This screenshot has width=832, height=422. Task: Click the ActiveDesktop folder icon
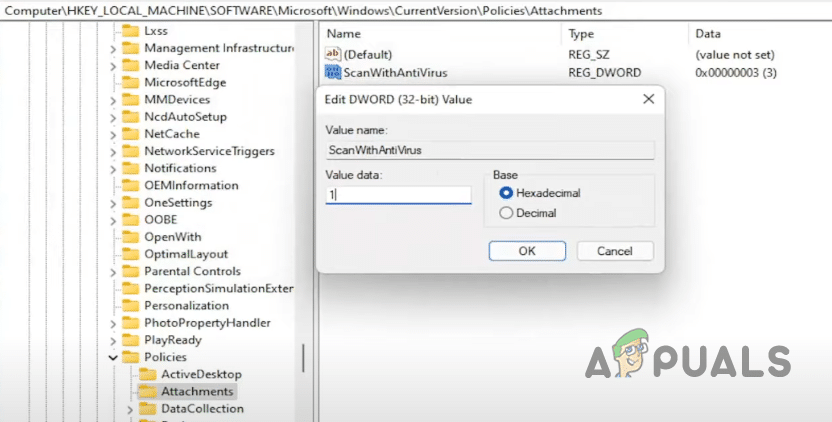pos(148,374)
